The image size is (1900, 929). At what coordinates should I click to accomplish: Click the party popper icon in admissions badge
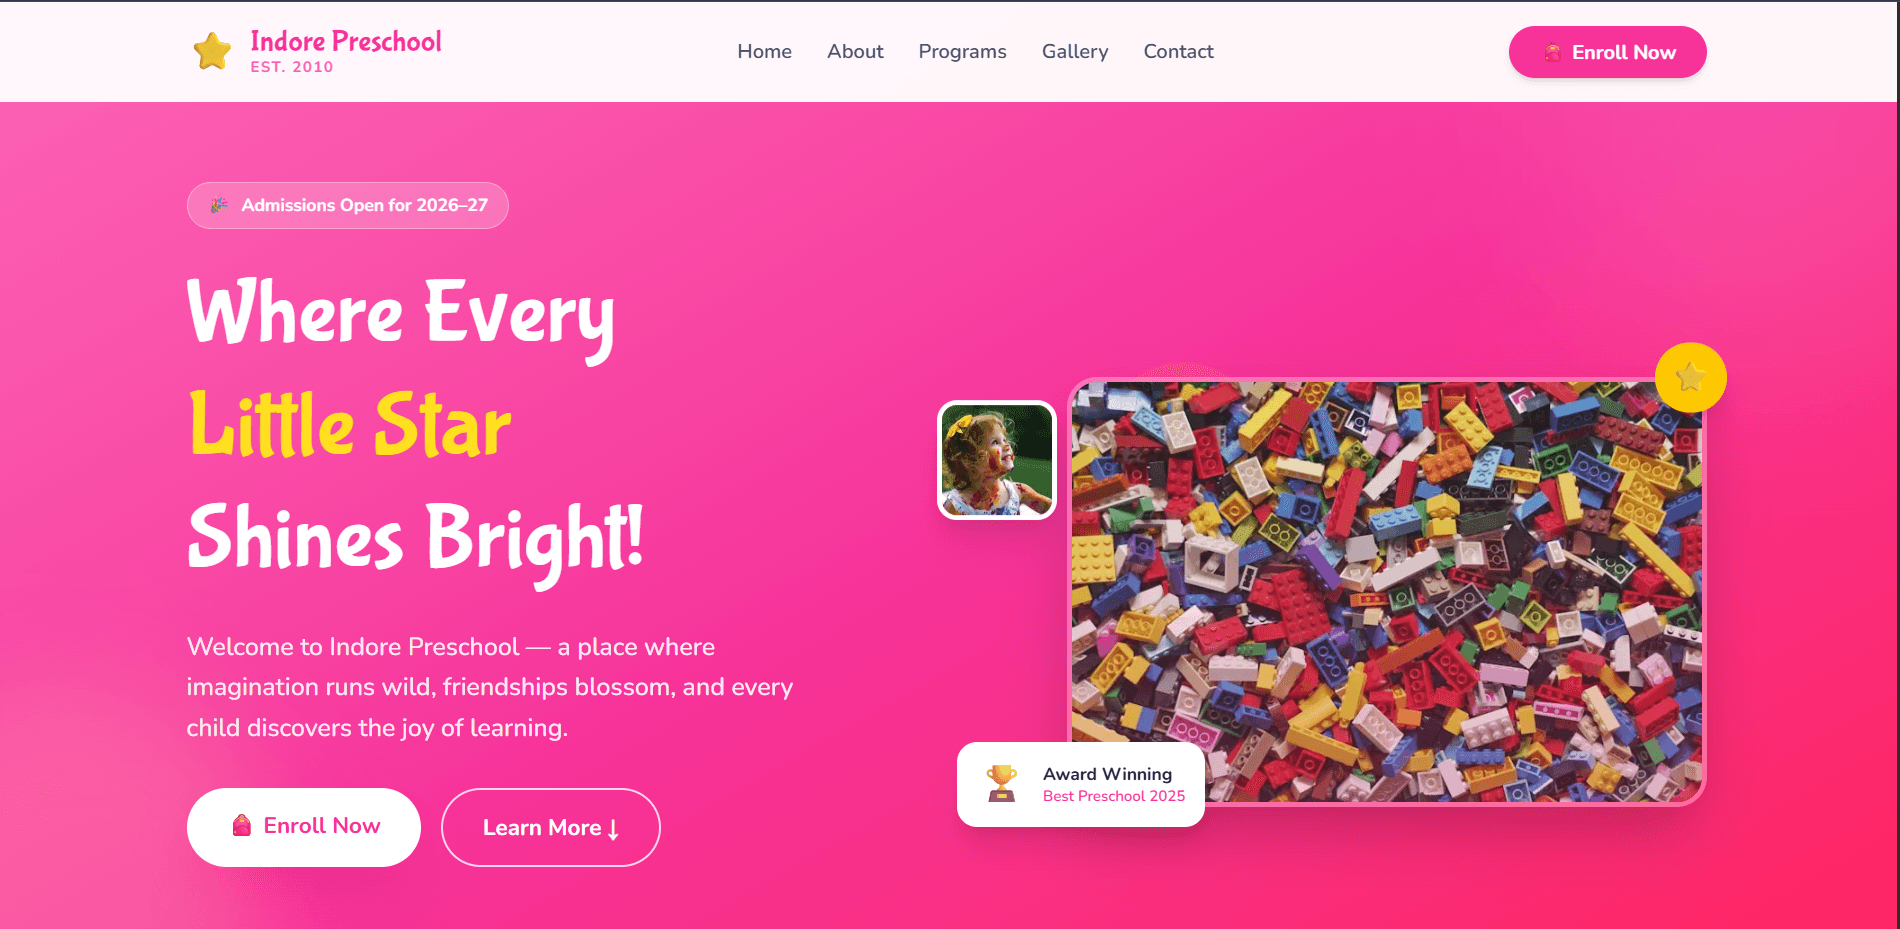coord(218,205)
